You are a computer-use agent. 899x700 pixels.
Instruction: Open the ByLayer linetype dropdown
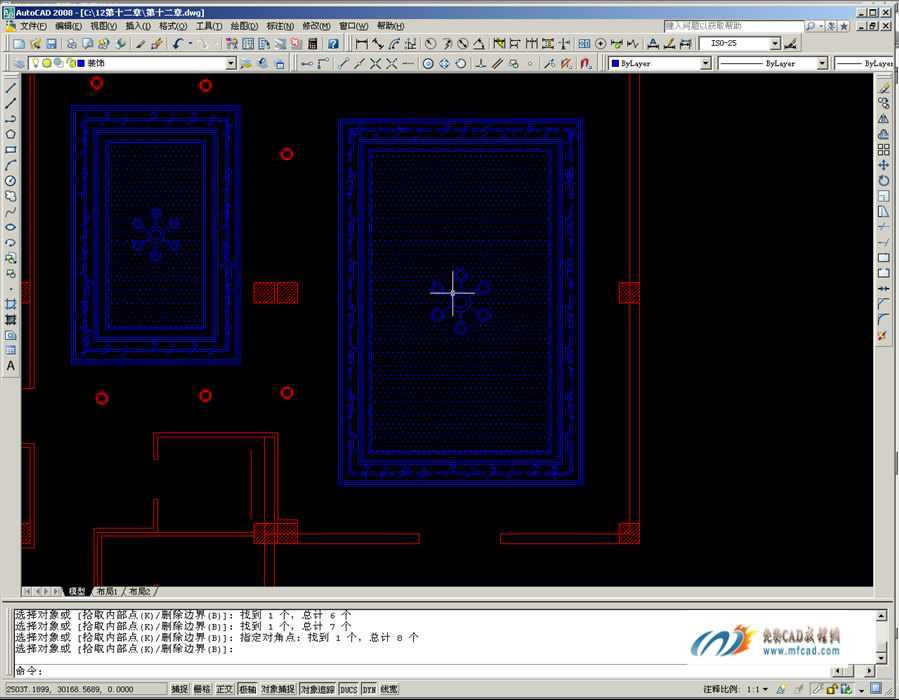[x=822, y=64]
